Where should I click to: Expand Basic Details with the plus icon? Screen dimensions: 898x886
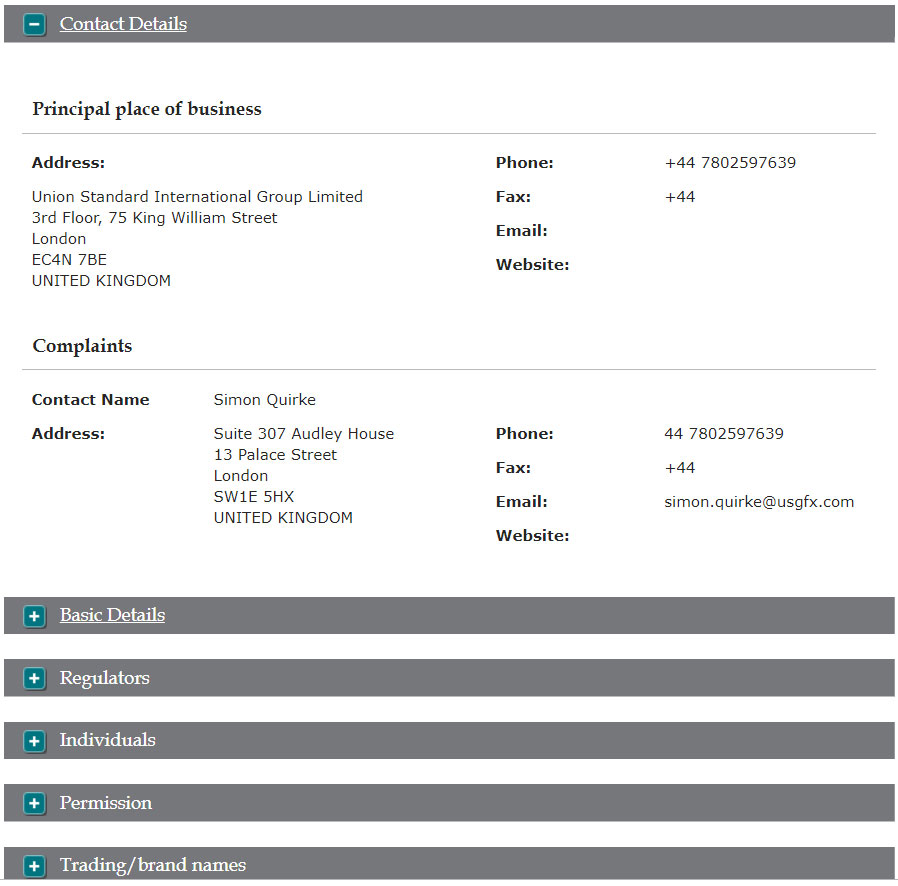[x=34, y=616]
